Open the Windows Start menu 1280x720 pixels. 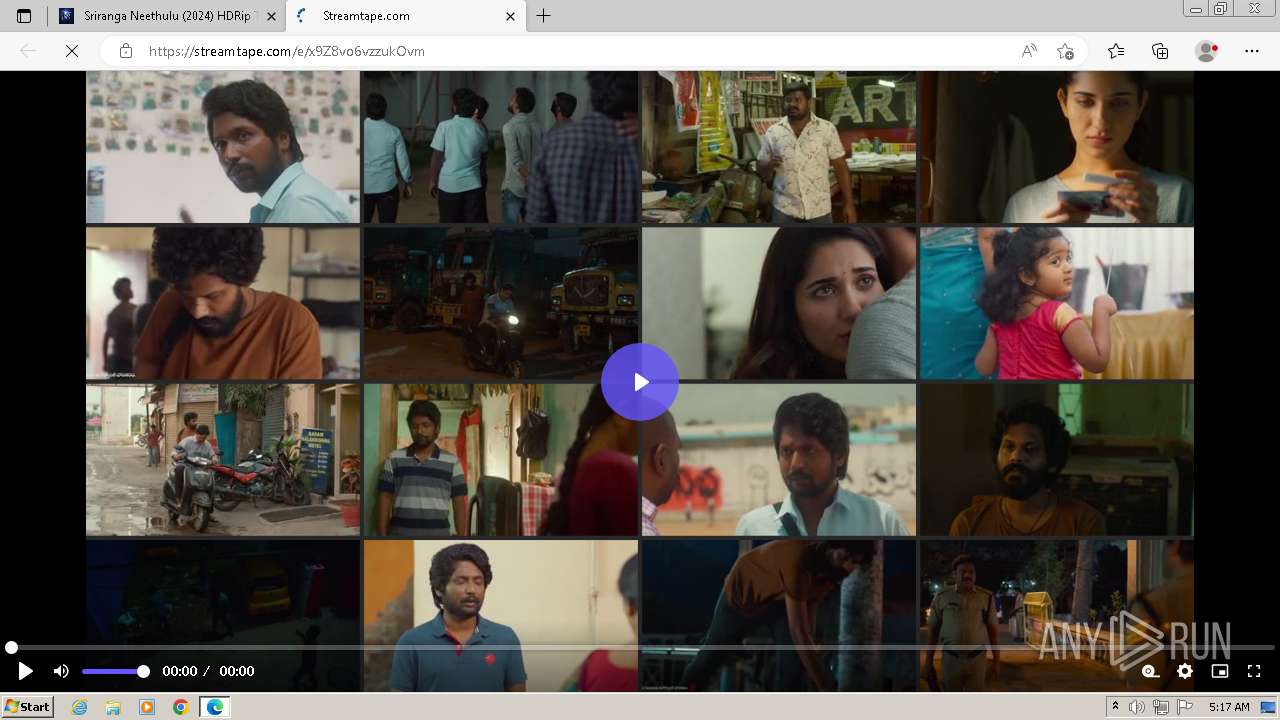27,707
